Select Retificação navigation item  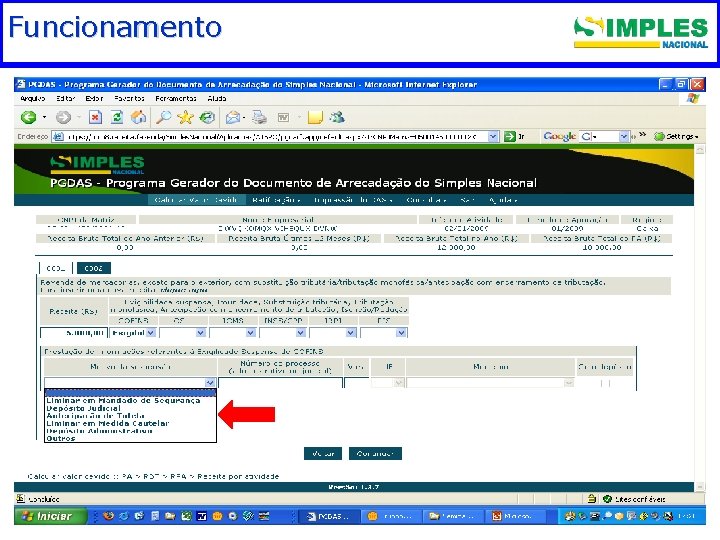(x=277, y=200)
